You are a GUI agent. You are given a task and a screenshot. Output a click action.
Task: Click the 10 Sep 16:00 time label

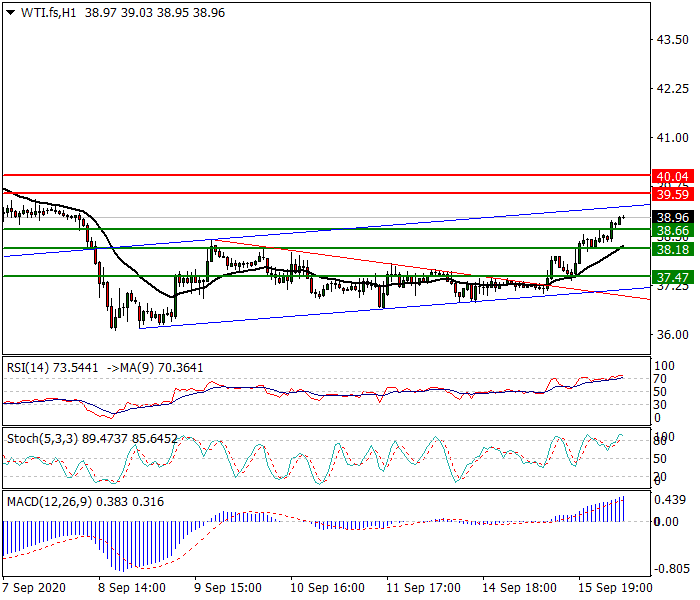pos(327,588)
